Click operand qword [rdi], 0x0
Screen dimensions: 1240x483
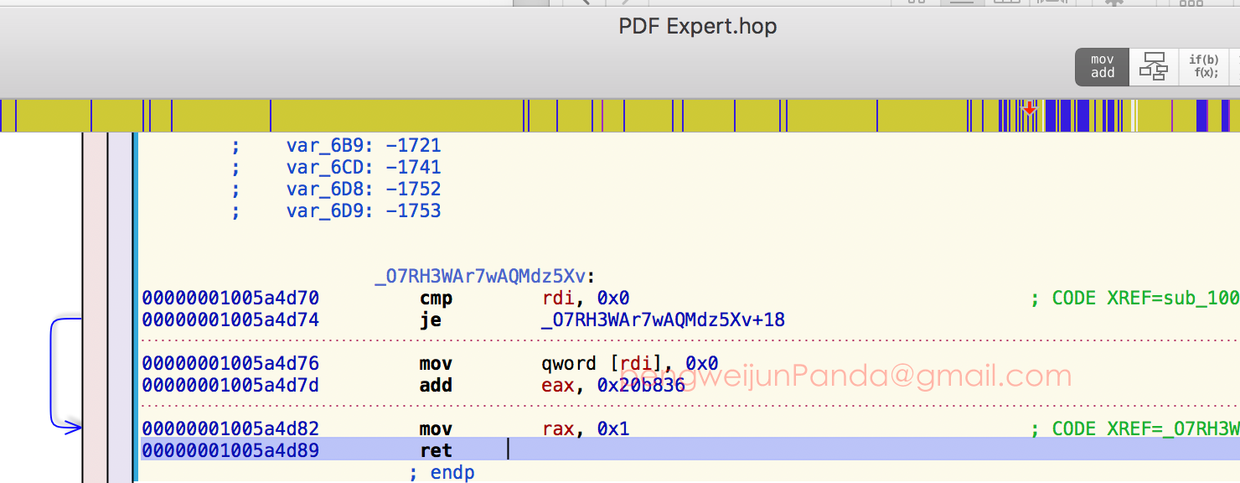pos(629,364)
